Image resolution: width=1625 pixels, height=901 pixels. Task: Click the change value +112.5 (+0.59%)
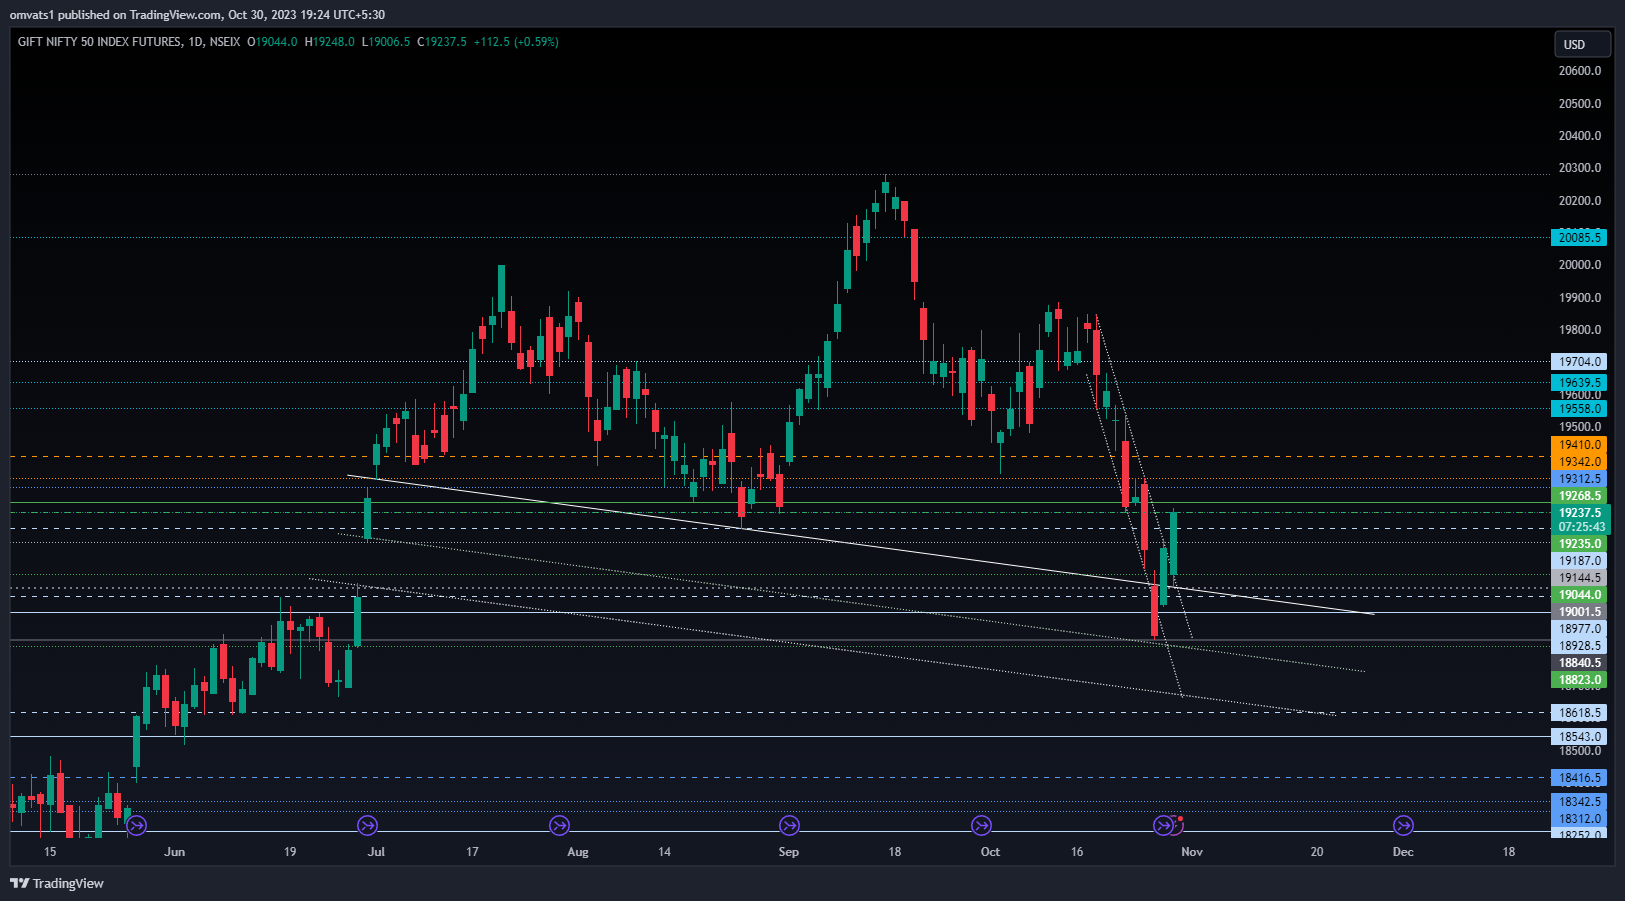pos(516,42)
